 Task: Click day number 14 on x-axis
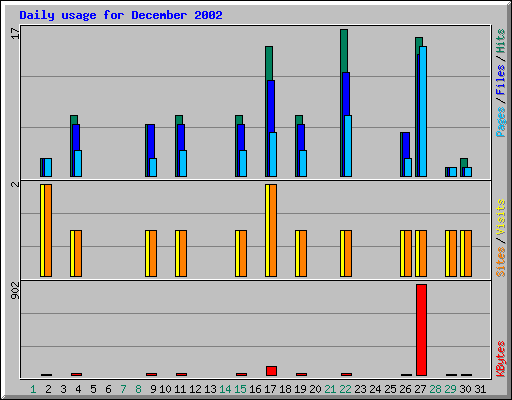pos(225,389)
